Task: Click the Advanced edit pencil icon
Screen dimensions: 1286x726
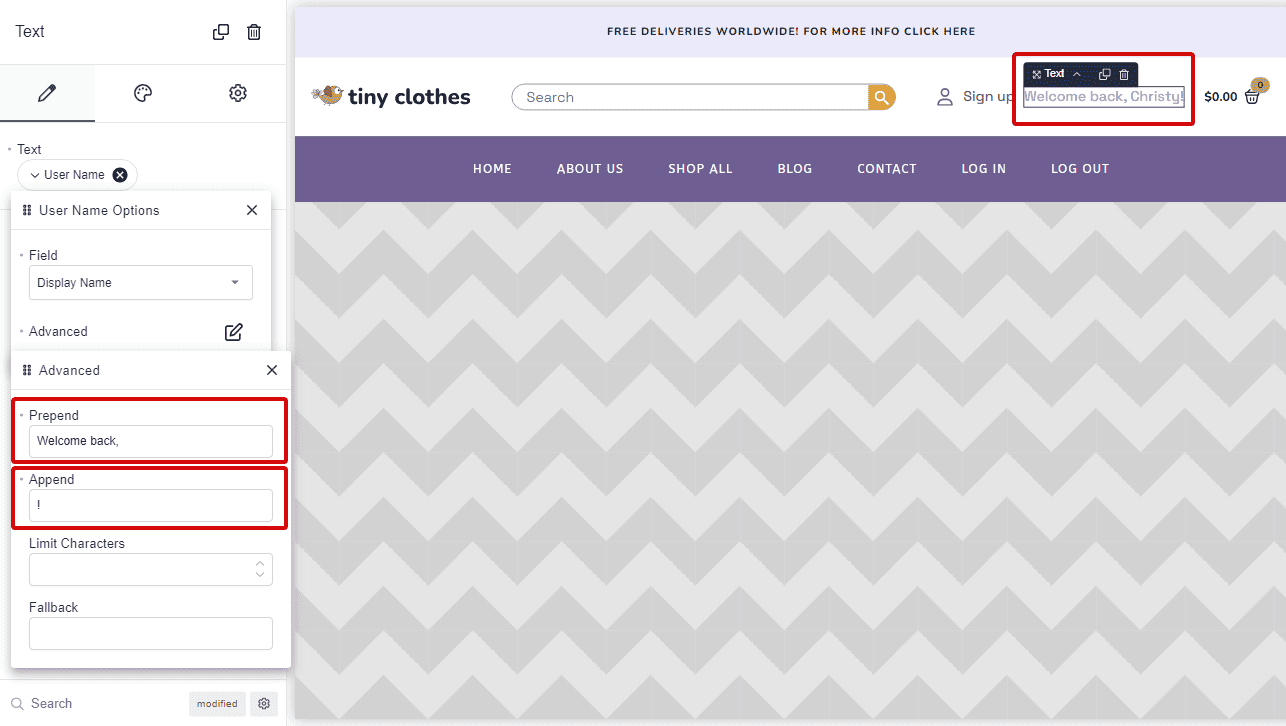Action: (234, 332)
